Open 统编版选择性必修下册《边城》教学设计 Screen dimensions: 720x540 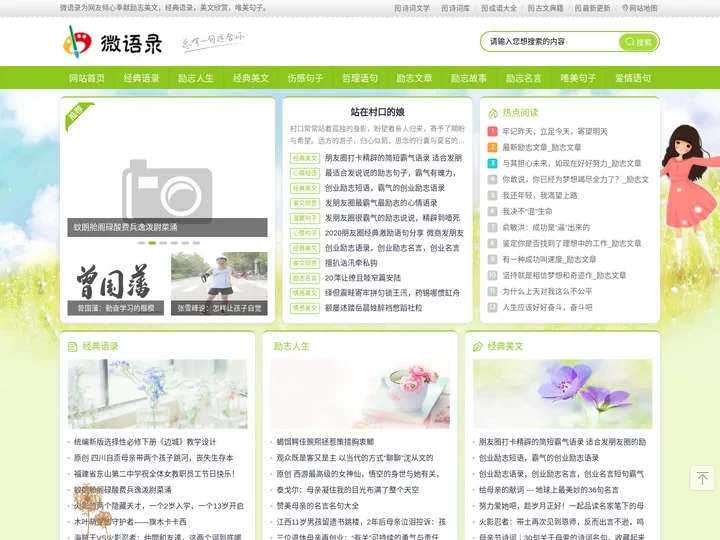click(145, 442)
